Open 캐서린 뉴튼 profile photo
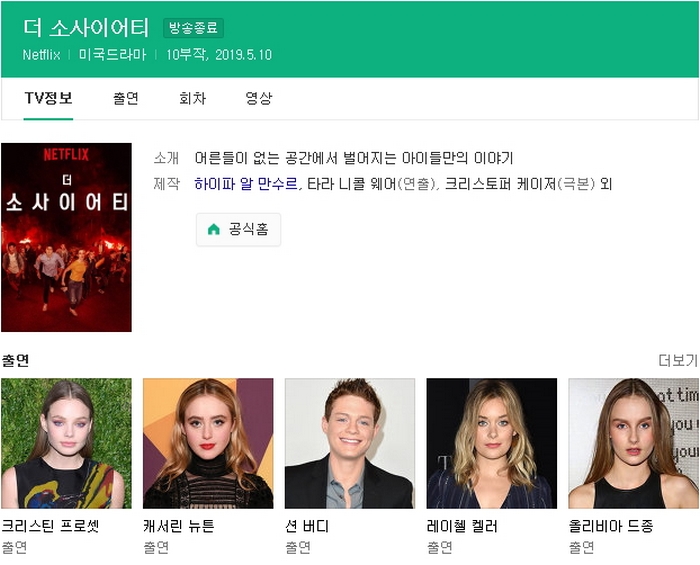The height and width of the screenshot is (565, 700). pos(208,443)
